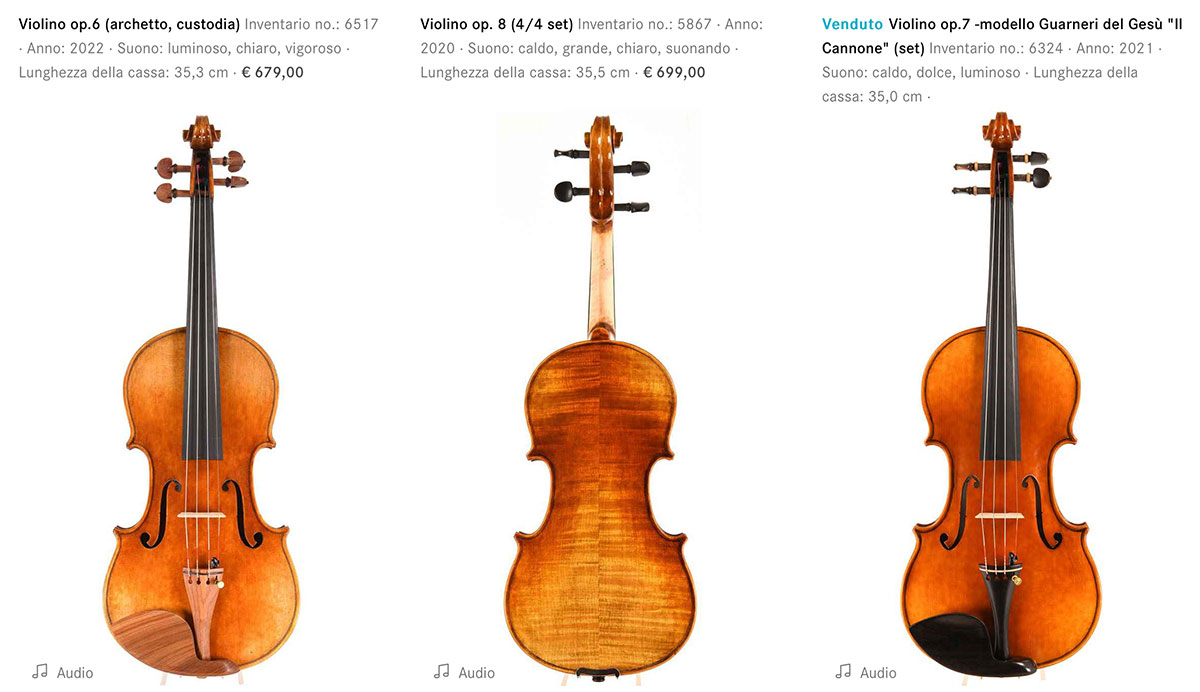1200x692 pixels.
Task: Click the 'Lunghezza della cassa: 35,5 cm' text
Action: (525, 72)
